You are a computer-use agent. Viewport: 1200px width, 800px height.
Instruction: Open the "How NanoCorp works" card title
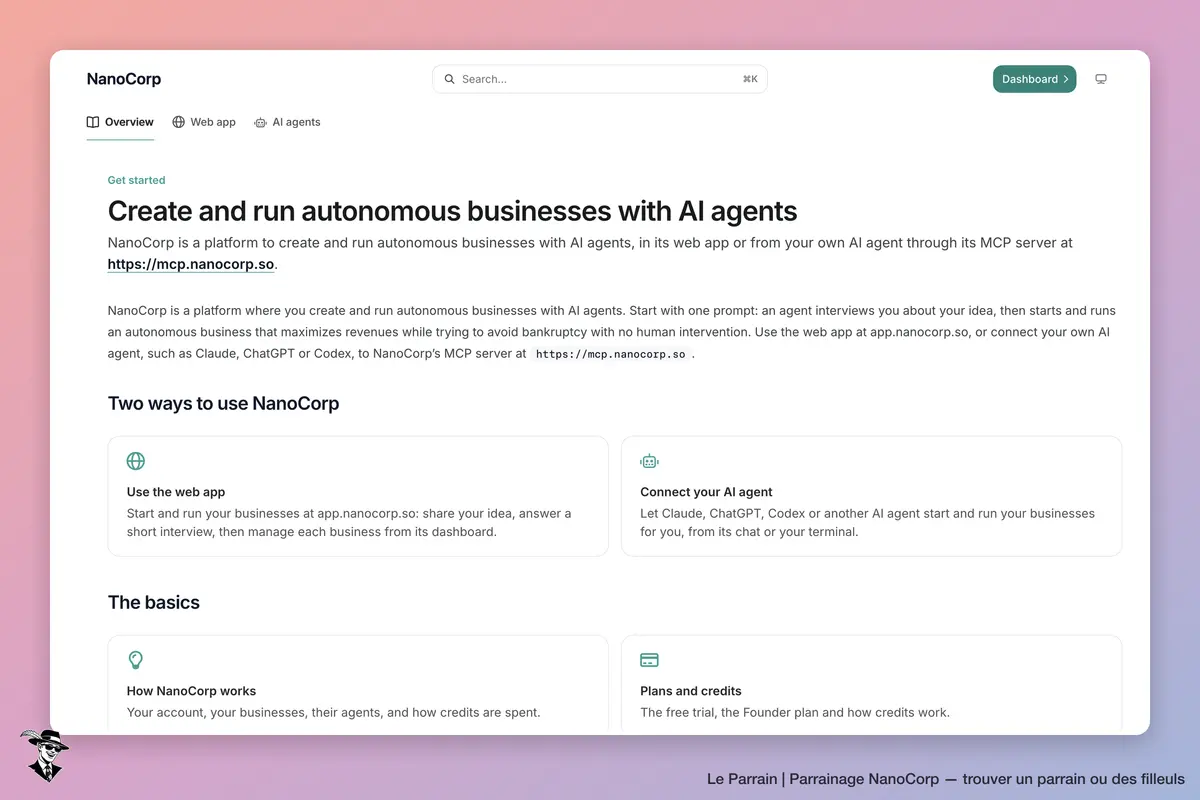191,691
